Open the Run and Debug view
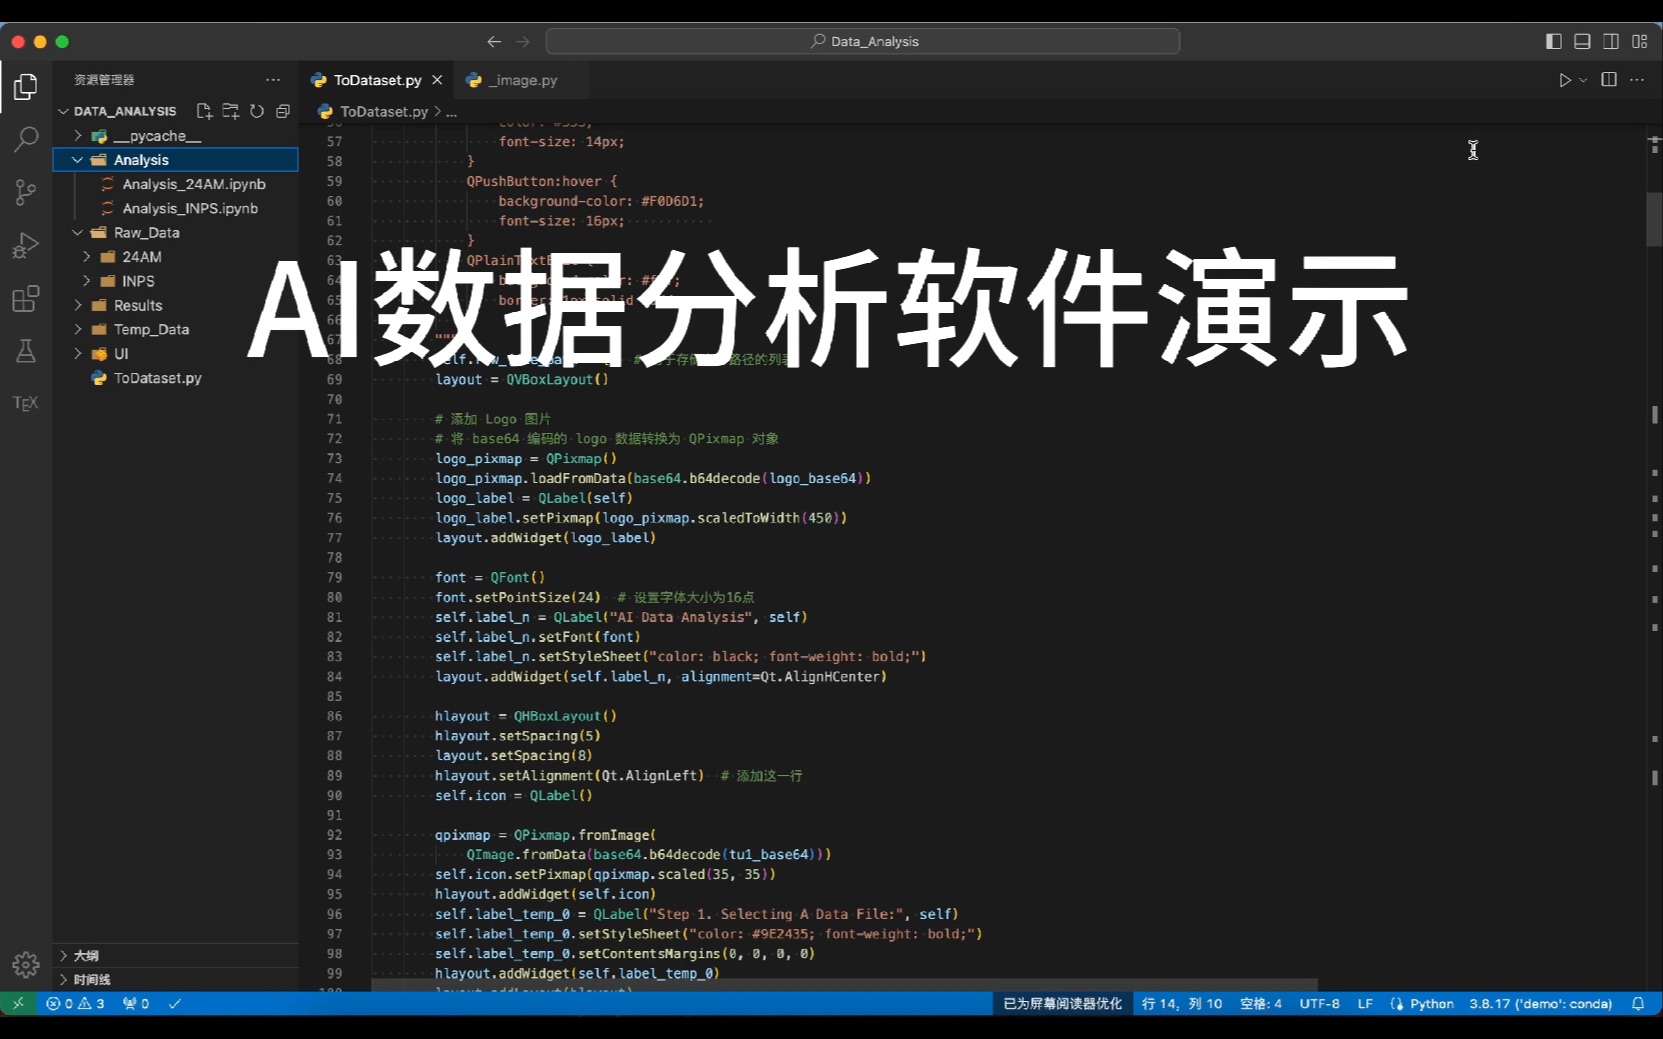1663x1039 pixels. point(26,245)
